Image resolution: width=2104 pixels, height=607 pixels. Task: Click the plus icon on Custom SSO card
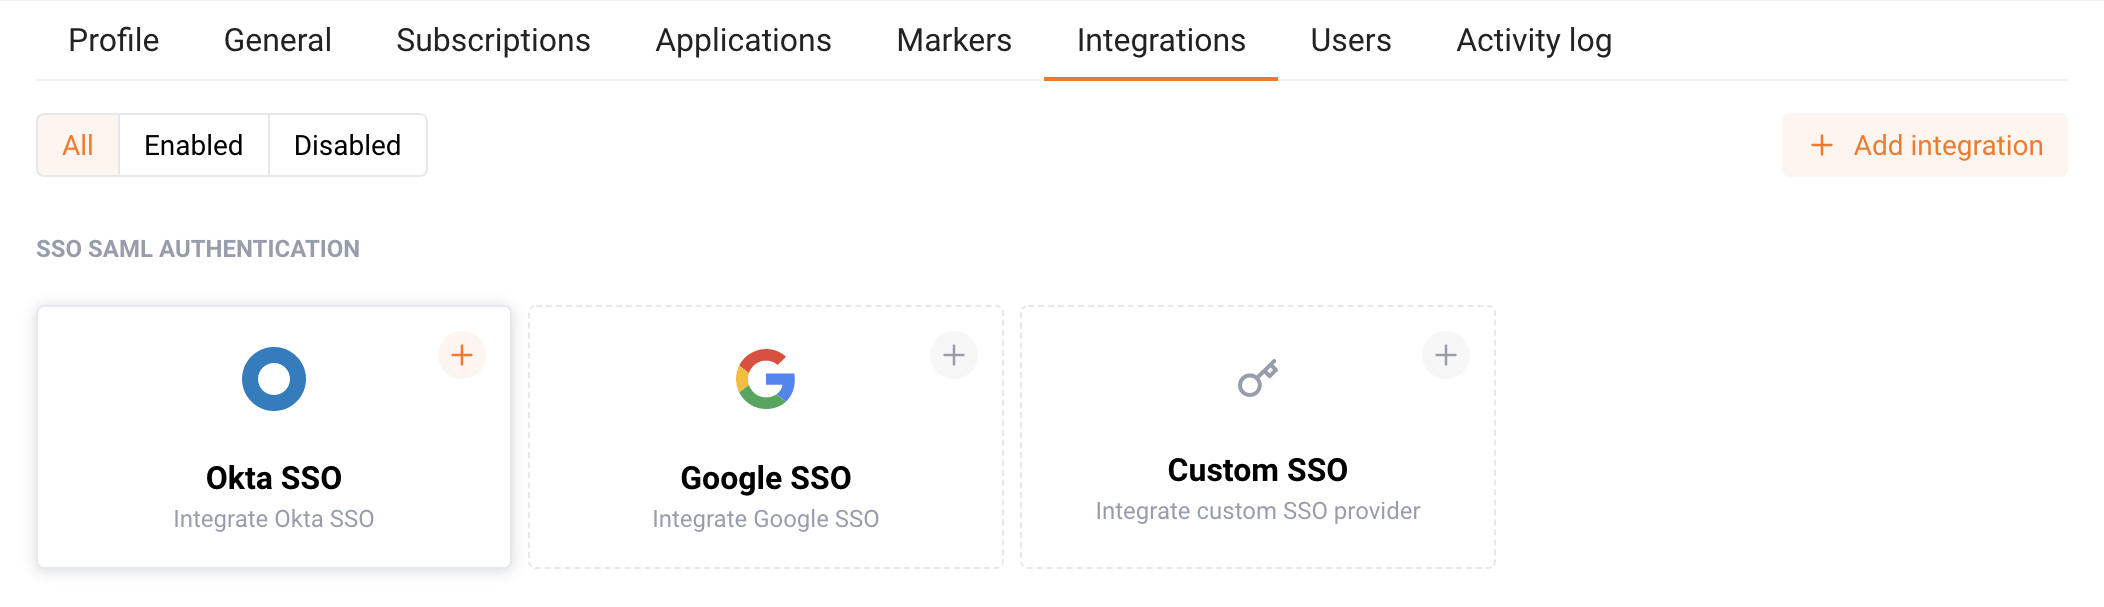pos(1445,355)
